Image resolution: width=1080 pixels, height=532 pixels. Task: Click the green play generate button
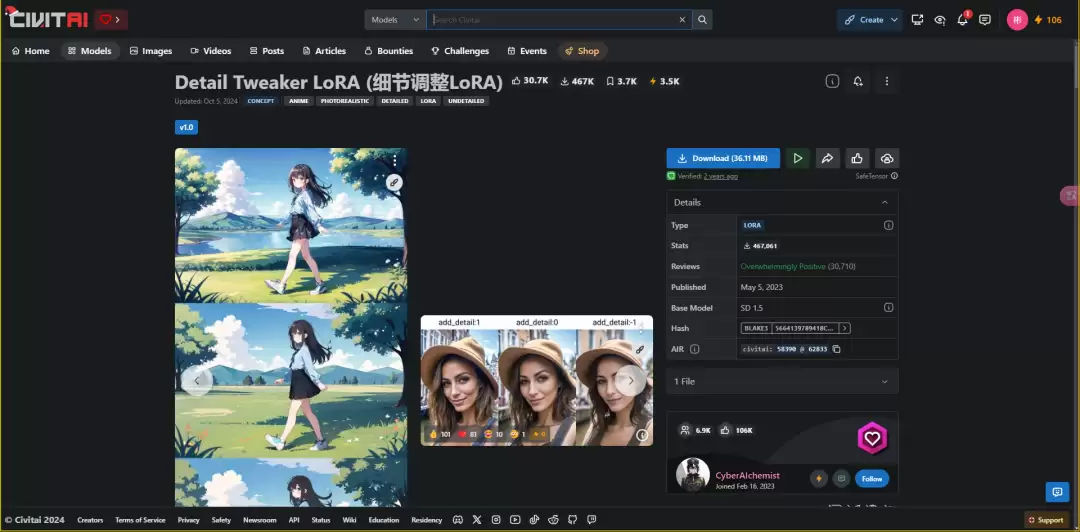[x=798, y=158]
